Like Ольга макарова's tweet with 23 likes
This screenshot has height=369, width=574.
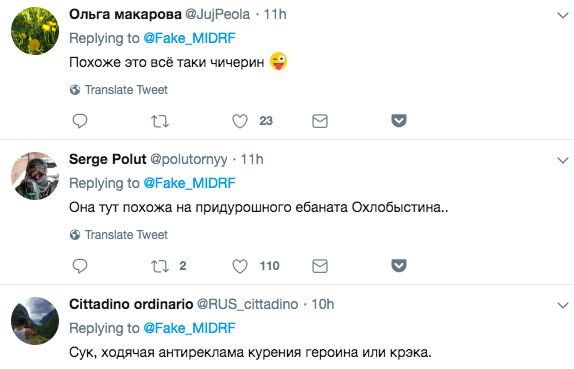[240, 121]
